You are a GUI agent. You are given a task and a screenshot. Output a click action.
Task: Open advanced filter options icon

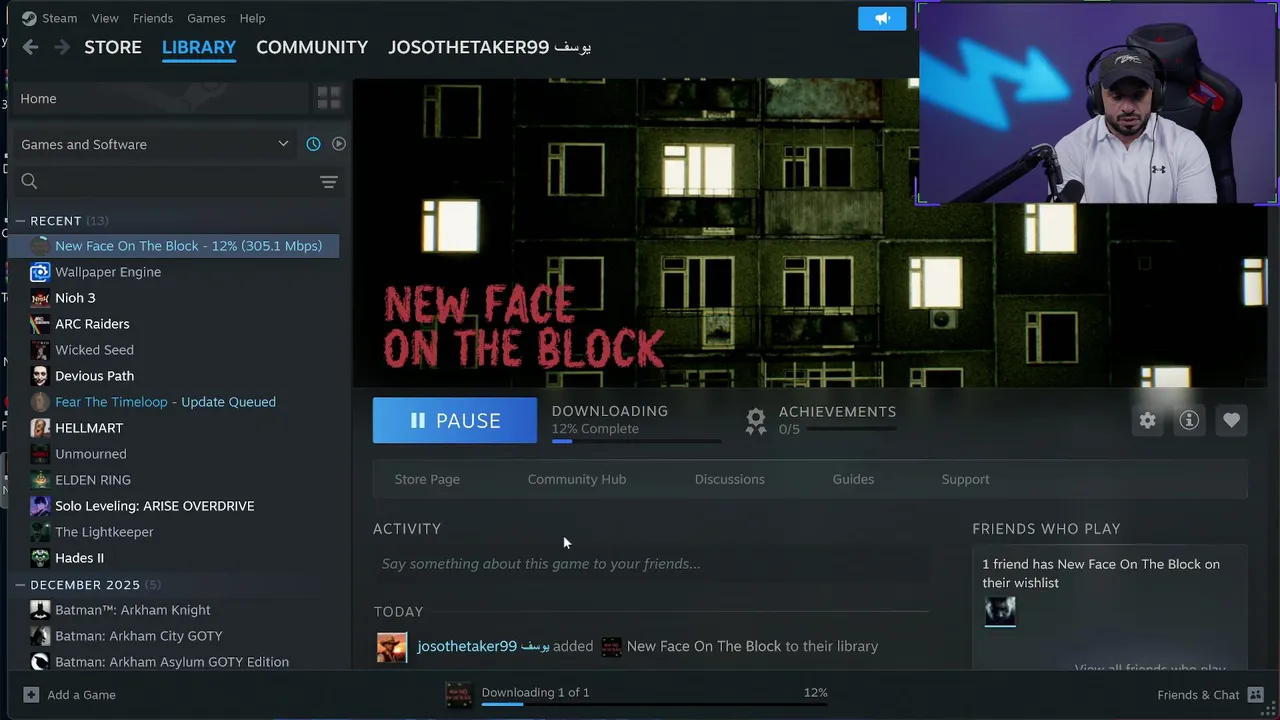(x=328, y=181)
